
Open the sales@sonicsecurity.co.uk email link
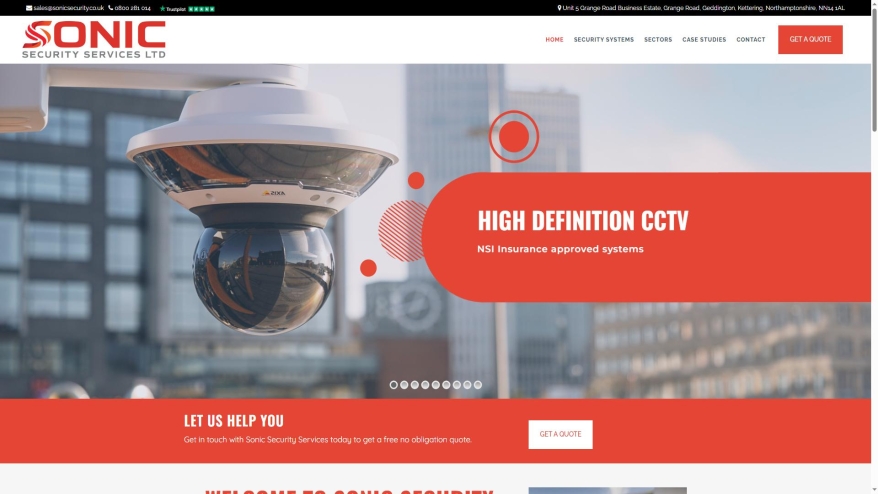pyautogui.click(x=68, y=8)
